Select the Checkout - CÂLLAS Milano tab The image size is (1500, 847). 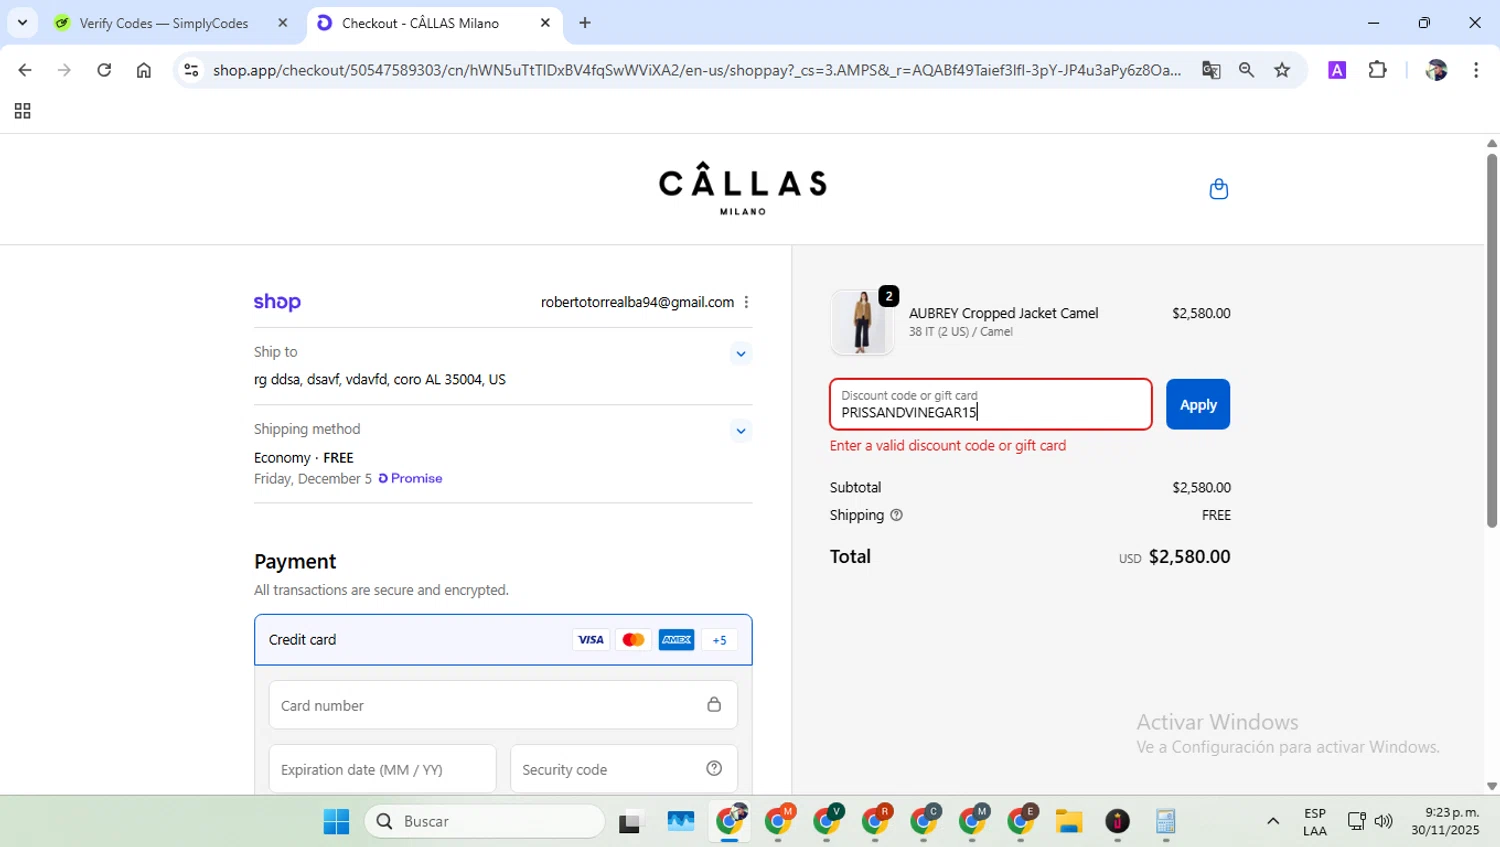420,23
